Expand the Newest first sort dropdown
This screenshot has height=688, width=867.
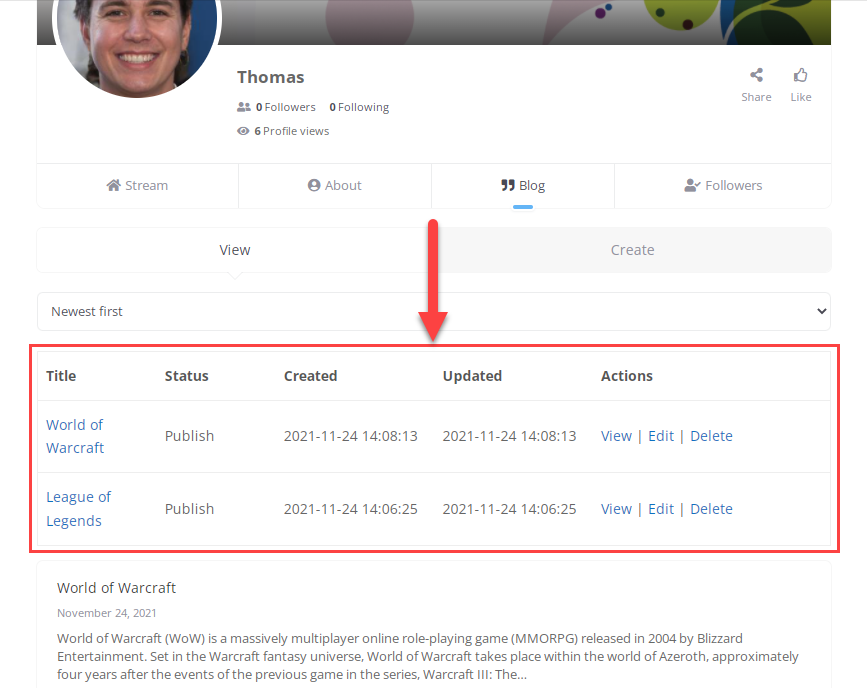(x=434, y=311)
